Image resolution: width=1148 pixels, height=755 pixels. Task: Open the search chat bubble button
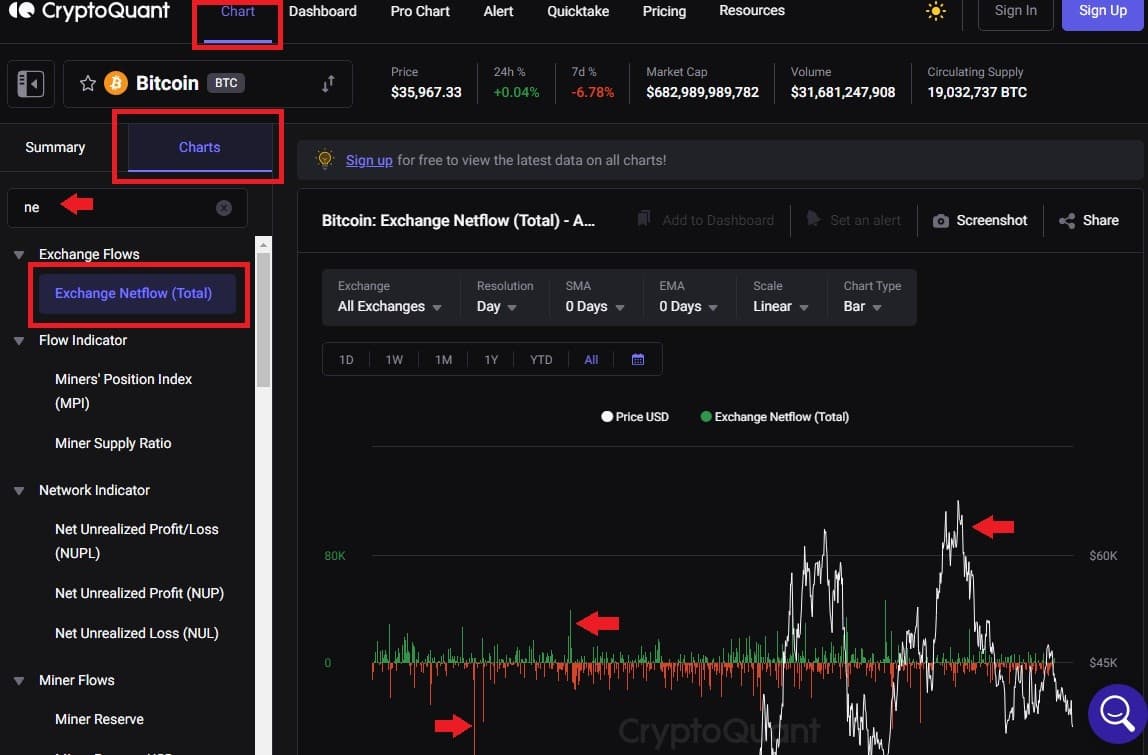1117,713
